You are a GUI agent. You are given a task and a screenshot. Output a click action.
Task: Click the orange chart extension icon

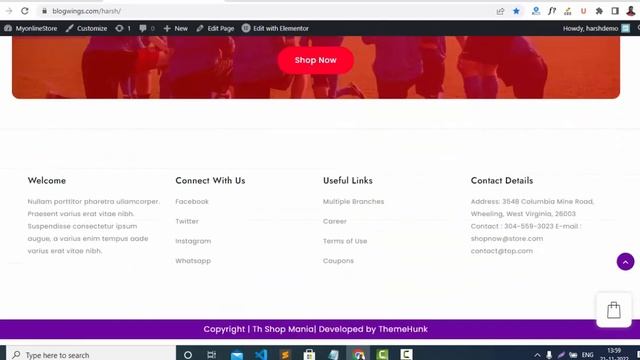[568, 11]
